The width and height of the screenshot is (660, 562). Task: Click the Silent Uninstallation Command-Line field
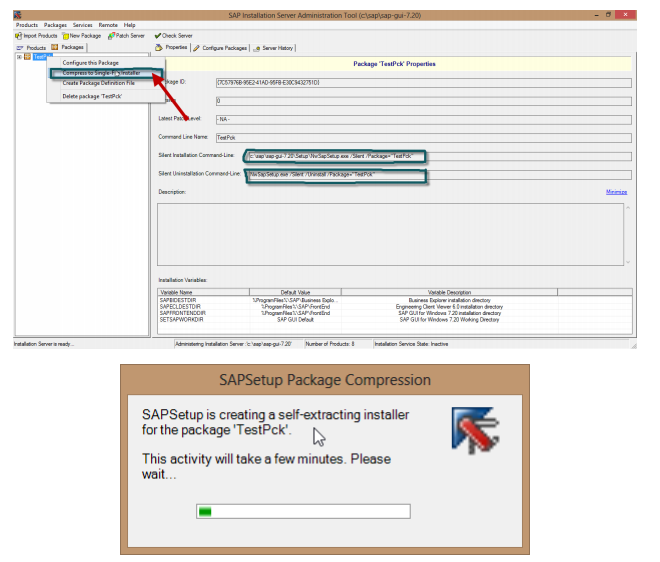(438, 175)
